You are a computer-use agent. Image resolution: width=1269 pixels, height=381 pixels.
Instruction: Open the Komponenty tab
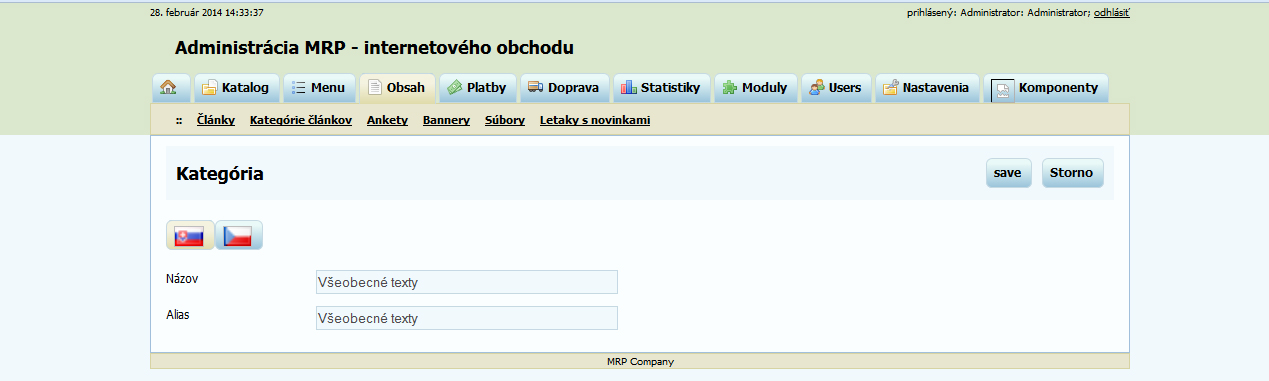click(x=1045, y=88)
